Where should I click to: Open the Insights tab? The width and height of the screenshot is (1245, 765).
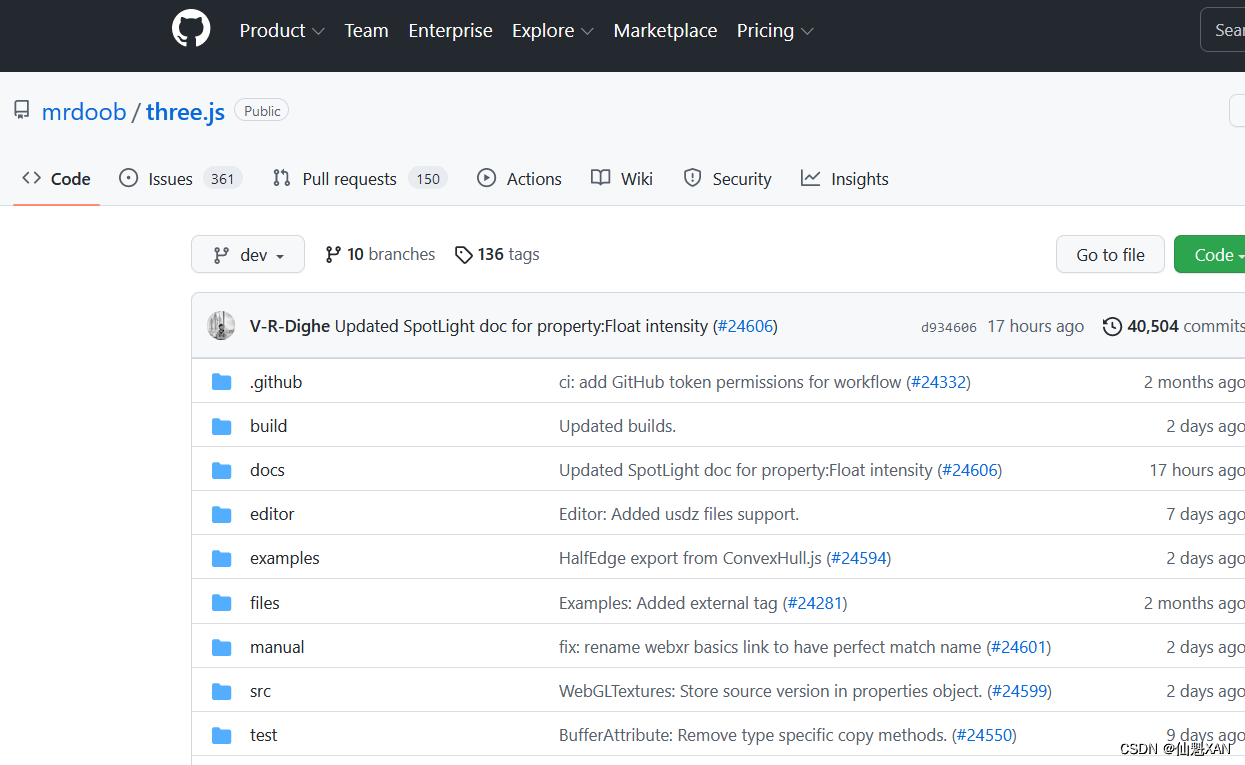point(844,179)
